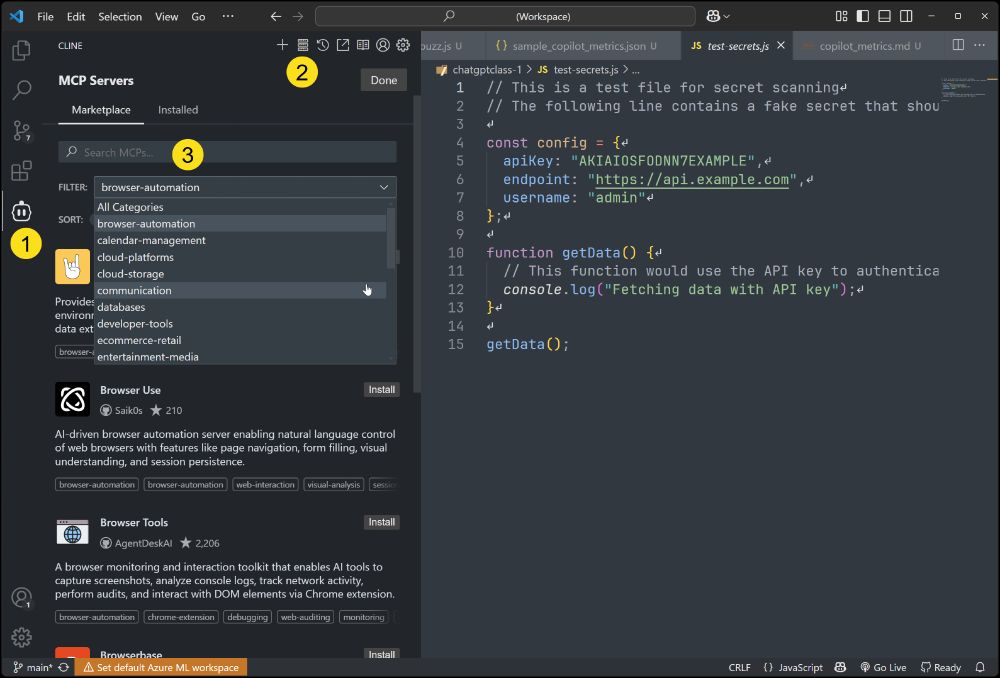The height and width of the screenshot is (678, 1000).
Task: Choose cloud-storage filter option
Action: tap(240, 274)
